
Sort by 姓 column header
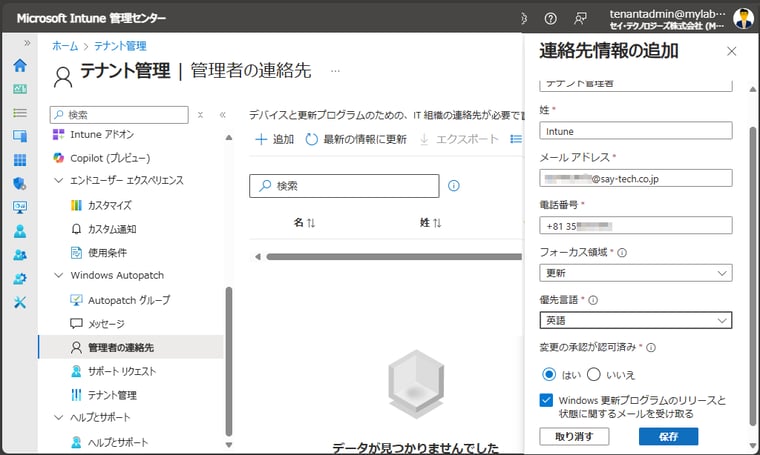point(430,223)
